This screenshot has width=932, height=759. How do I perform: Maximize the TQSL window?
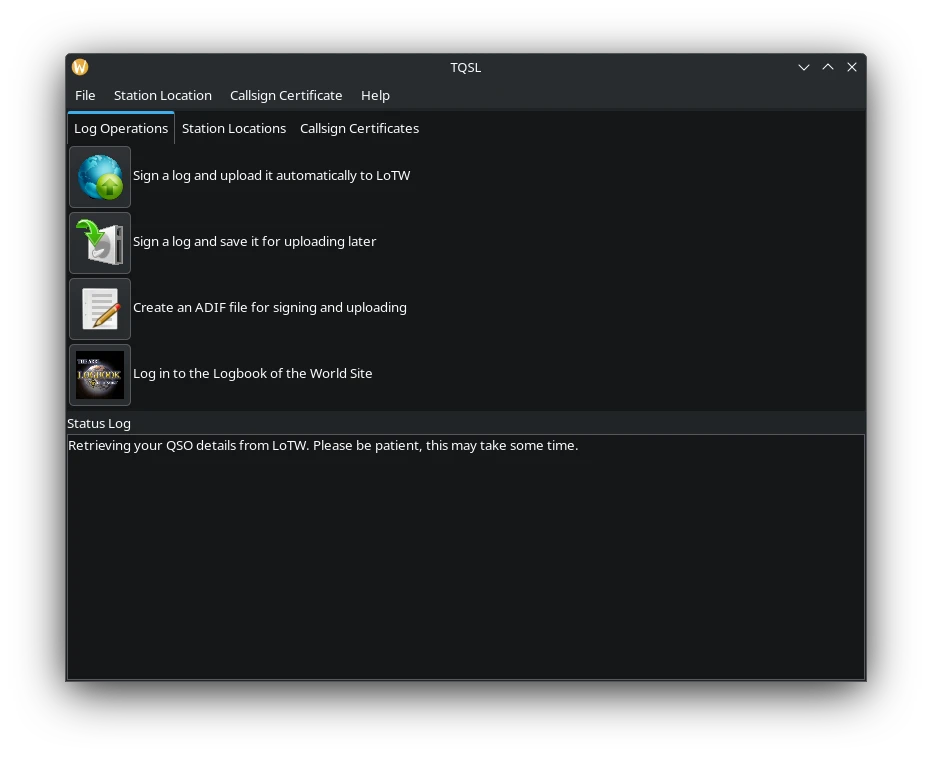point(828,67)
